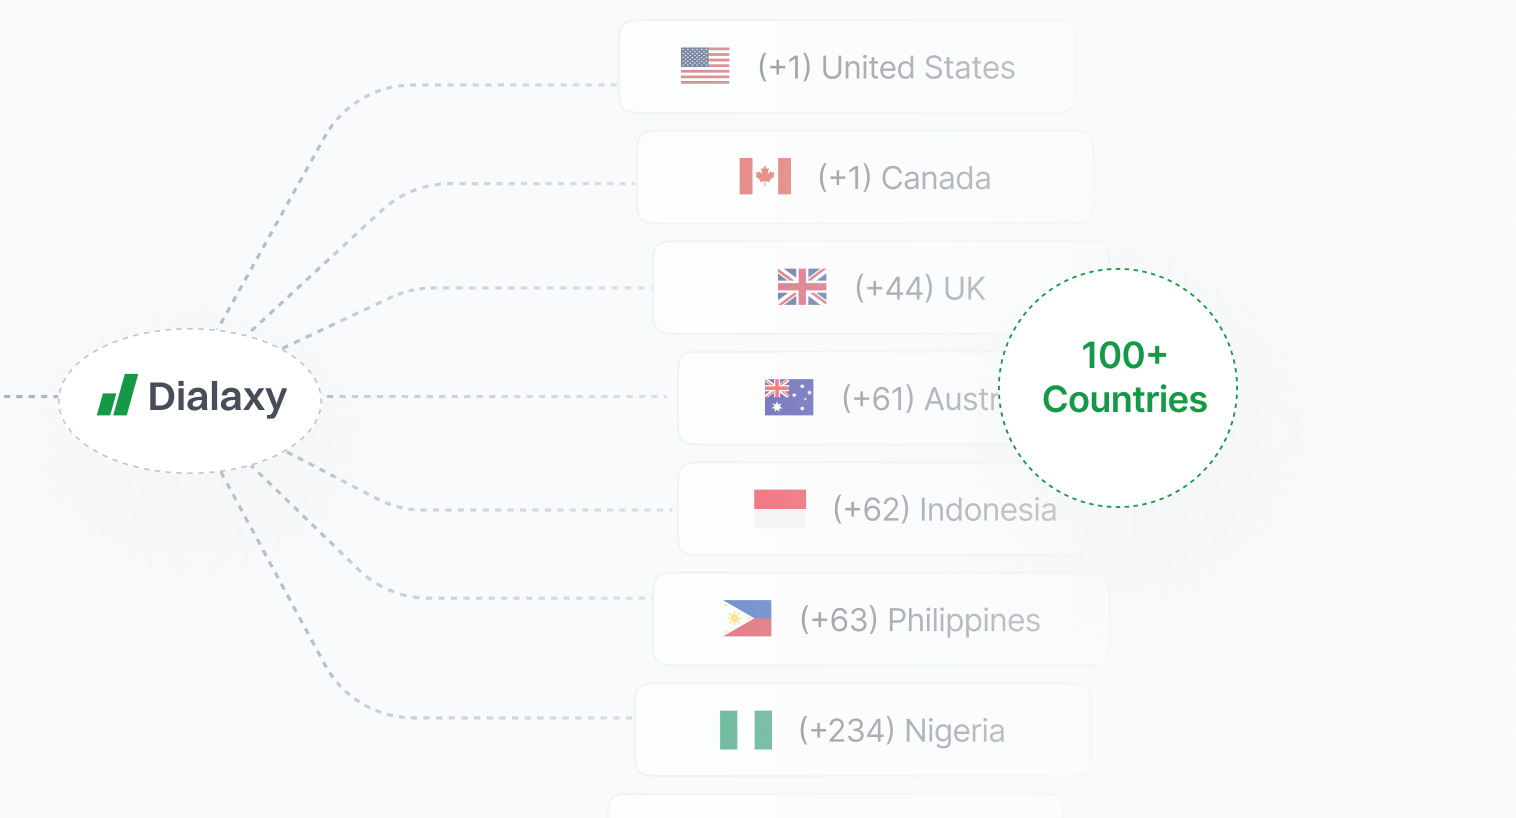Click the Australia flag icon
This screenshot has width=1516, height=818.
(789, 397)
